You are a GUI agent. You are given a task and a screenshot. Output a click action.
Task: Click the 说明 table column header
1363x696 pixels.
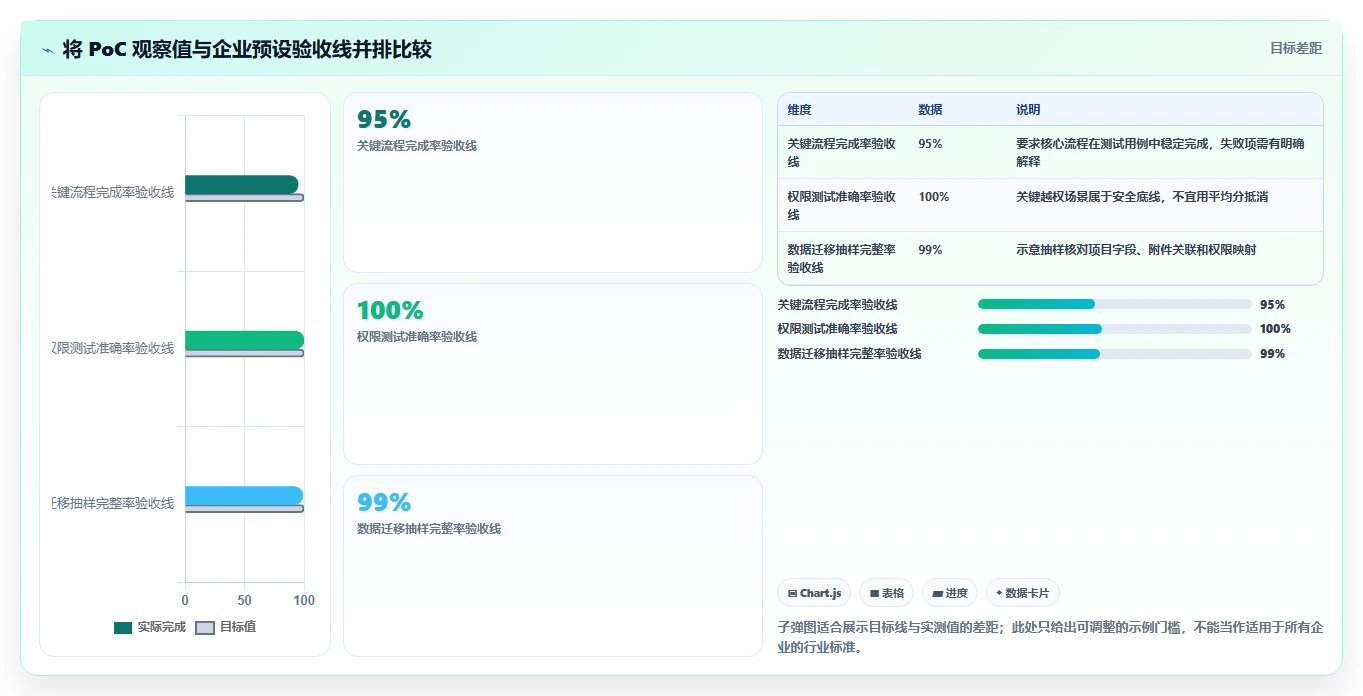pyautogui.click(x=1028, y=109)
